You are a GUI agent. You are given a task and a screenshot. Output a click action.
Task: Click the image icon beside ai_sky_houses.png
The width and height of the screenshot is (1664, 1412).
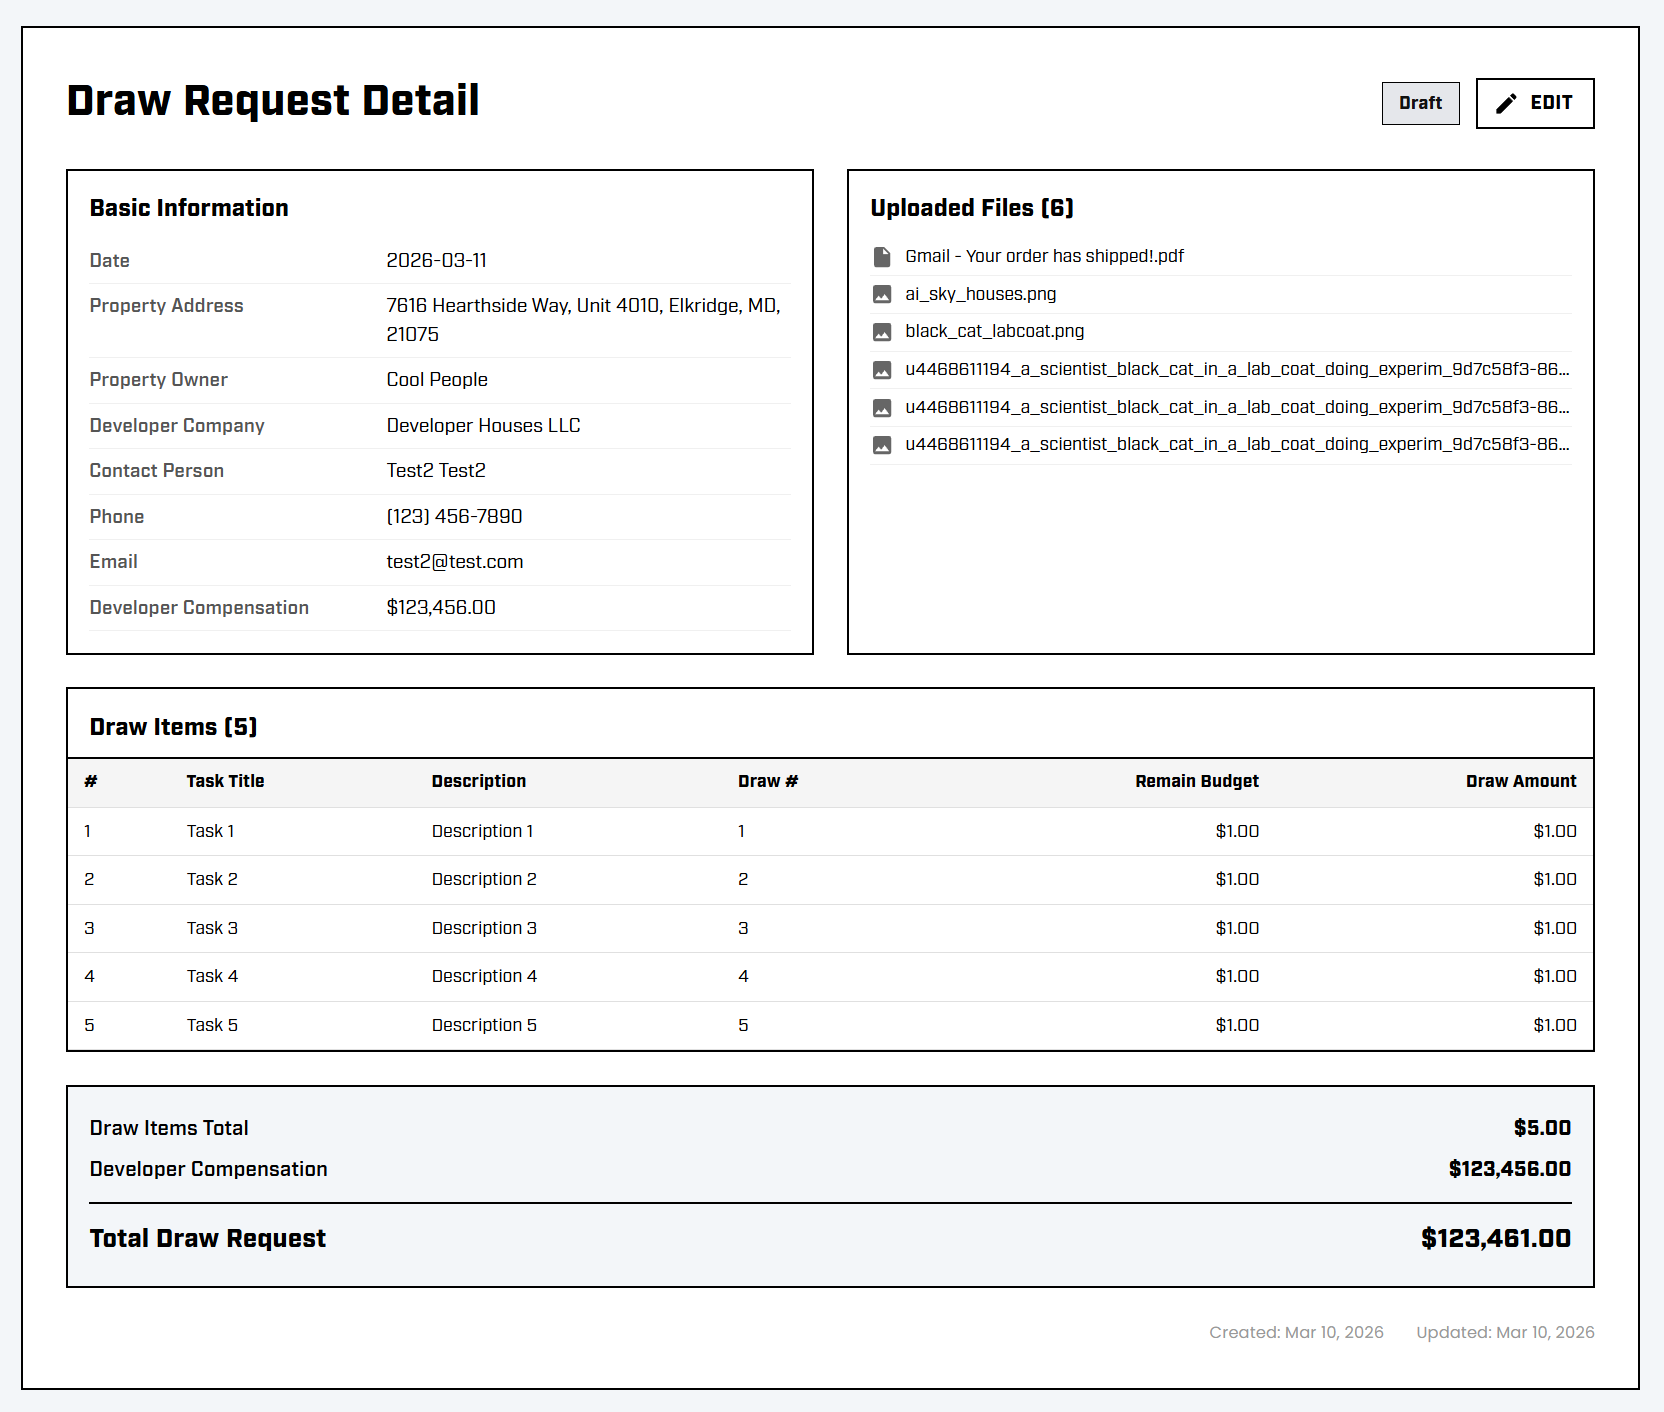coord(882,294)
